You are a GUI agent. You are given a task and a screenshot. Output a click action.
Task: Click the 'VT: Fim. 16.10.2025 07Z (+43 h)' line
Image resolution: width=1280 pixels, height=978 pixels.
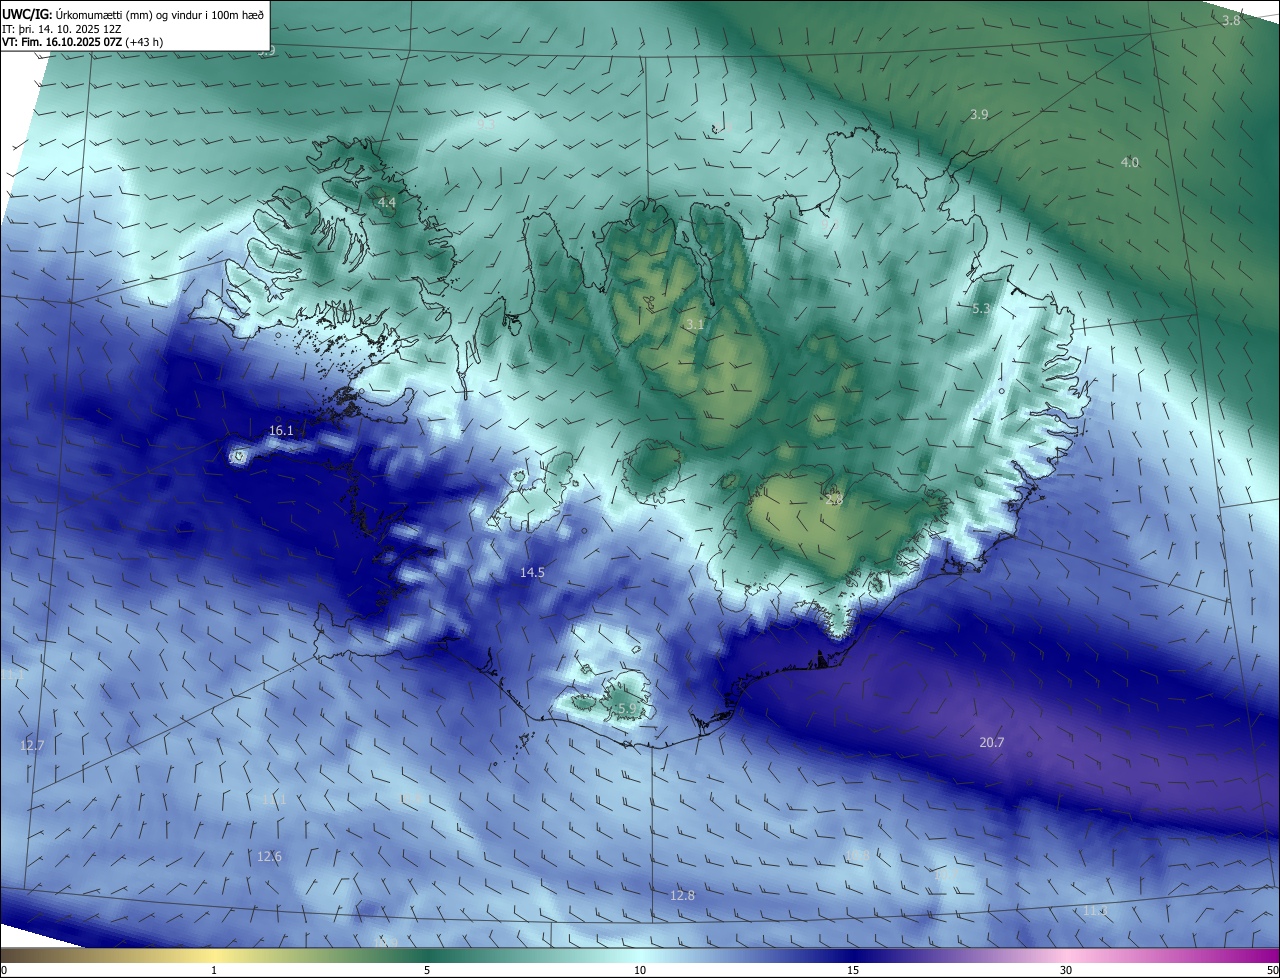point(82,42)
